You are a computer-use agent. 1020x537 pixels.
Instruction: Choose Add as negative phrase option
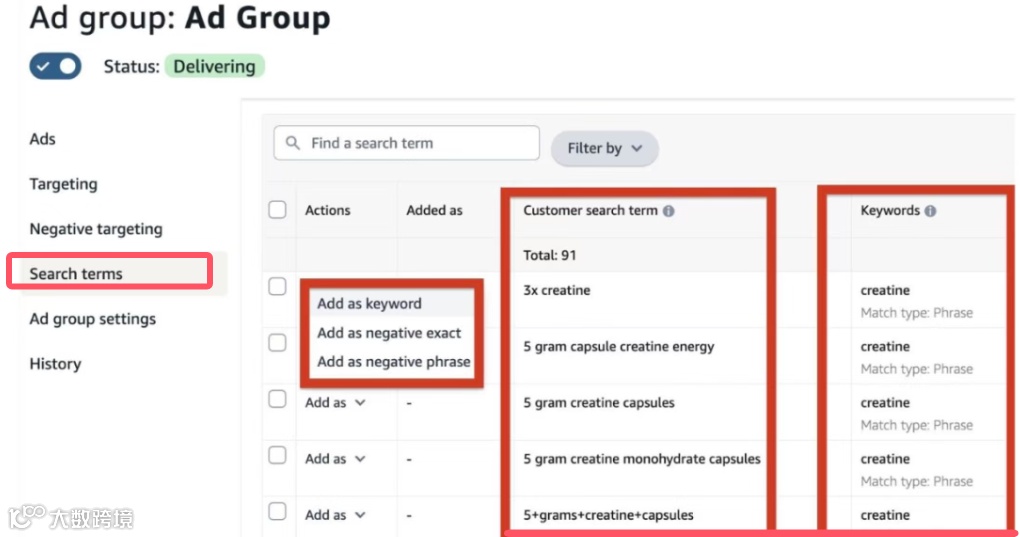pos(393,362)
